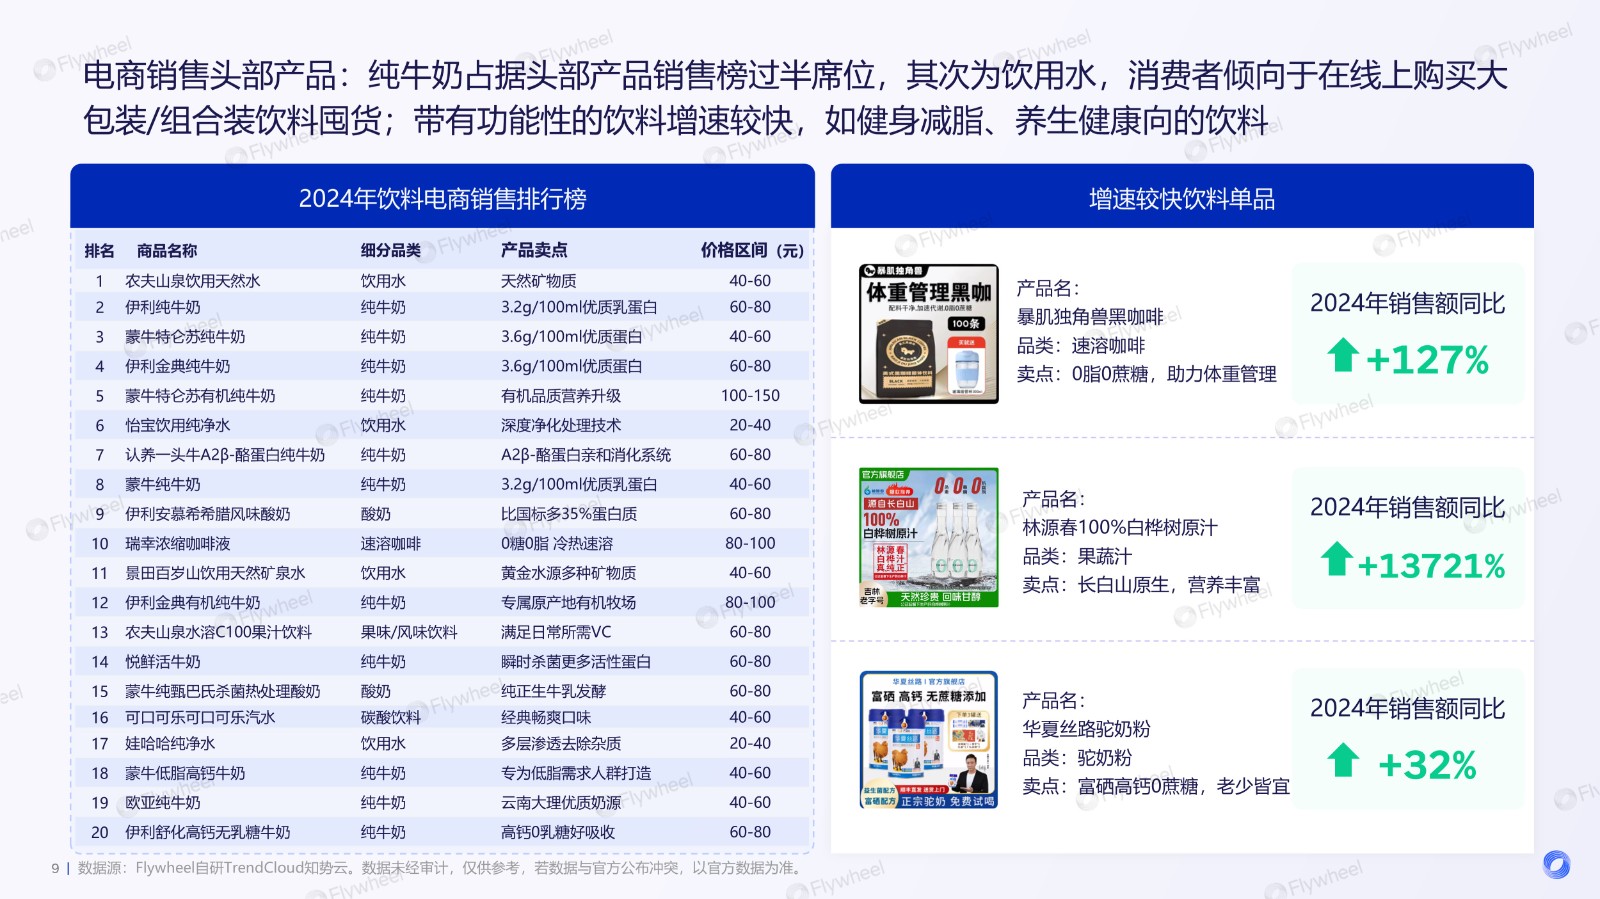Click the 卖点：长白山原生，营养丰富 line
This screenshot has height=899, width=1600.
click(1141, 585)
